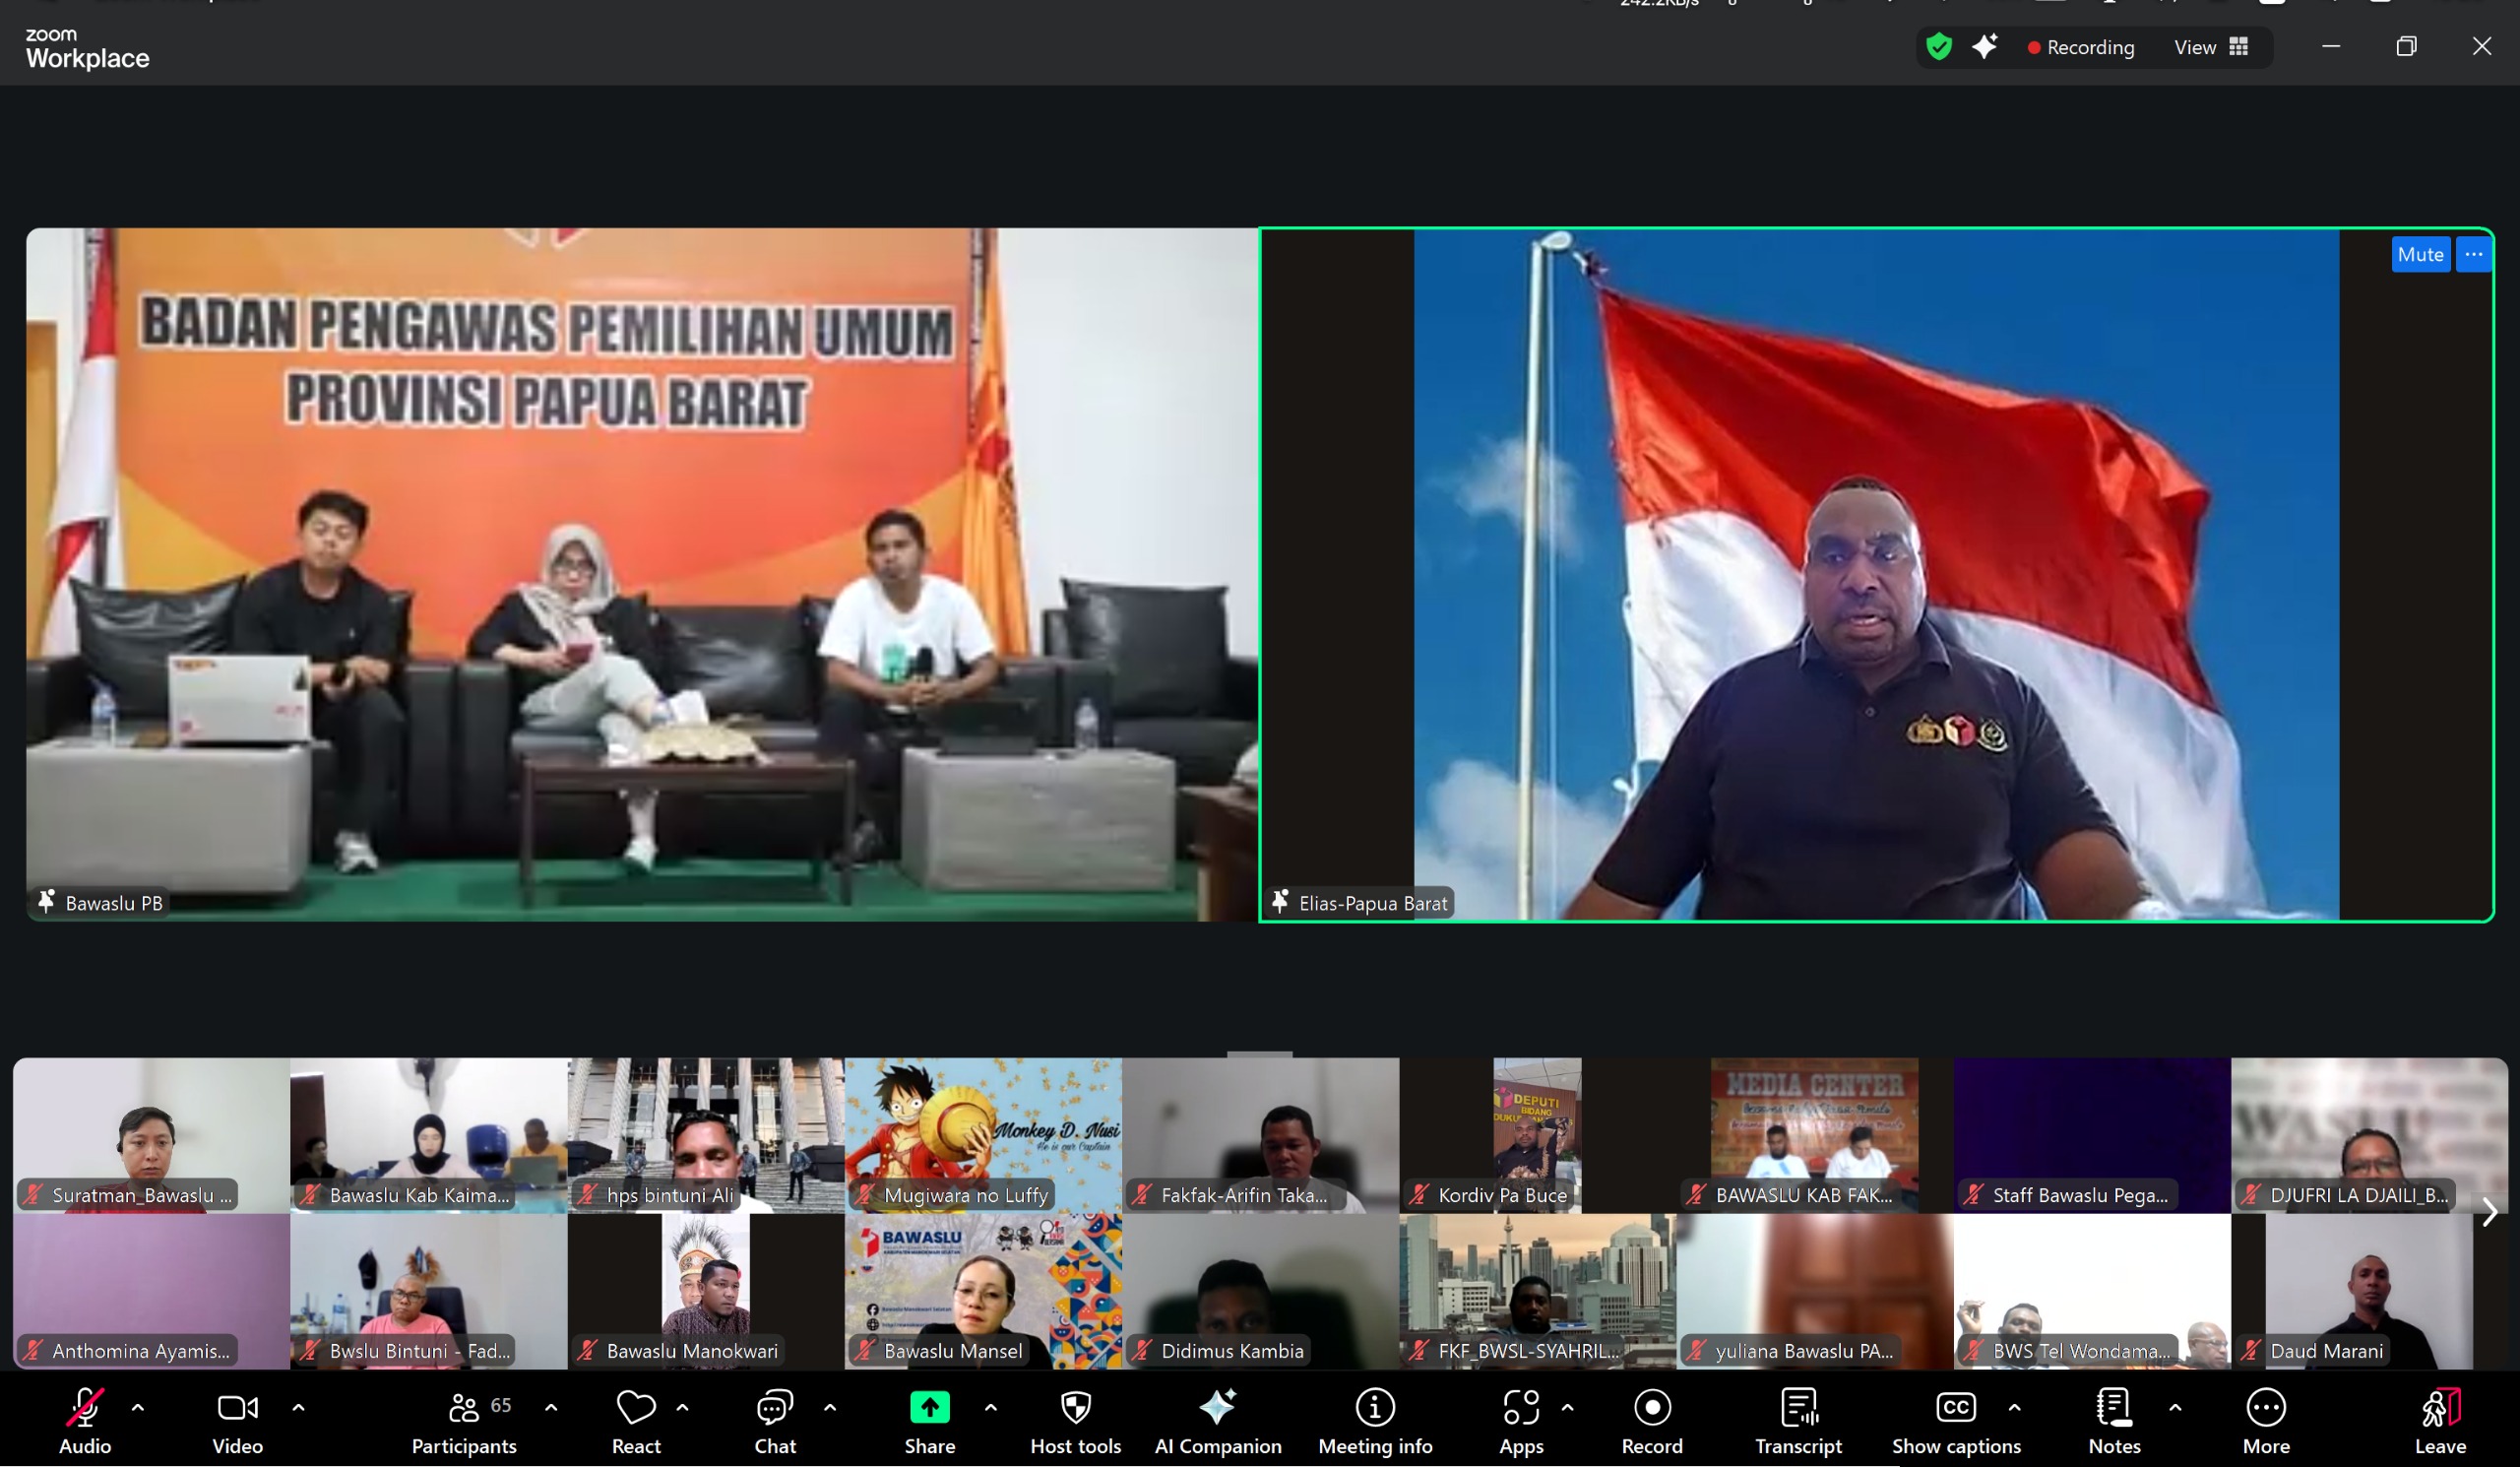Select the Mugiwara no Luffy thumbnail
This screenshot has height=1467, width=2520.
(x=982, y=1135)
